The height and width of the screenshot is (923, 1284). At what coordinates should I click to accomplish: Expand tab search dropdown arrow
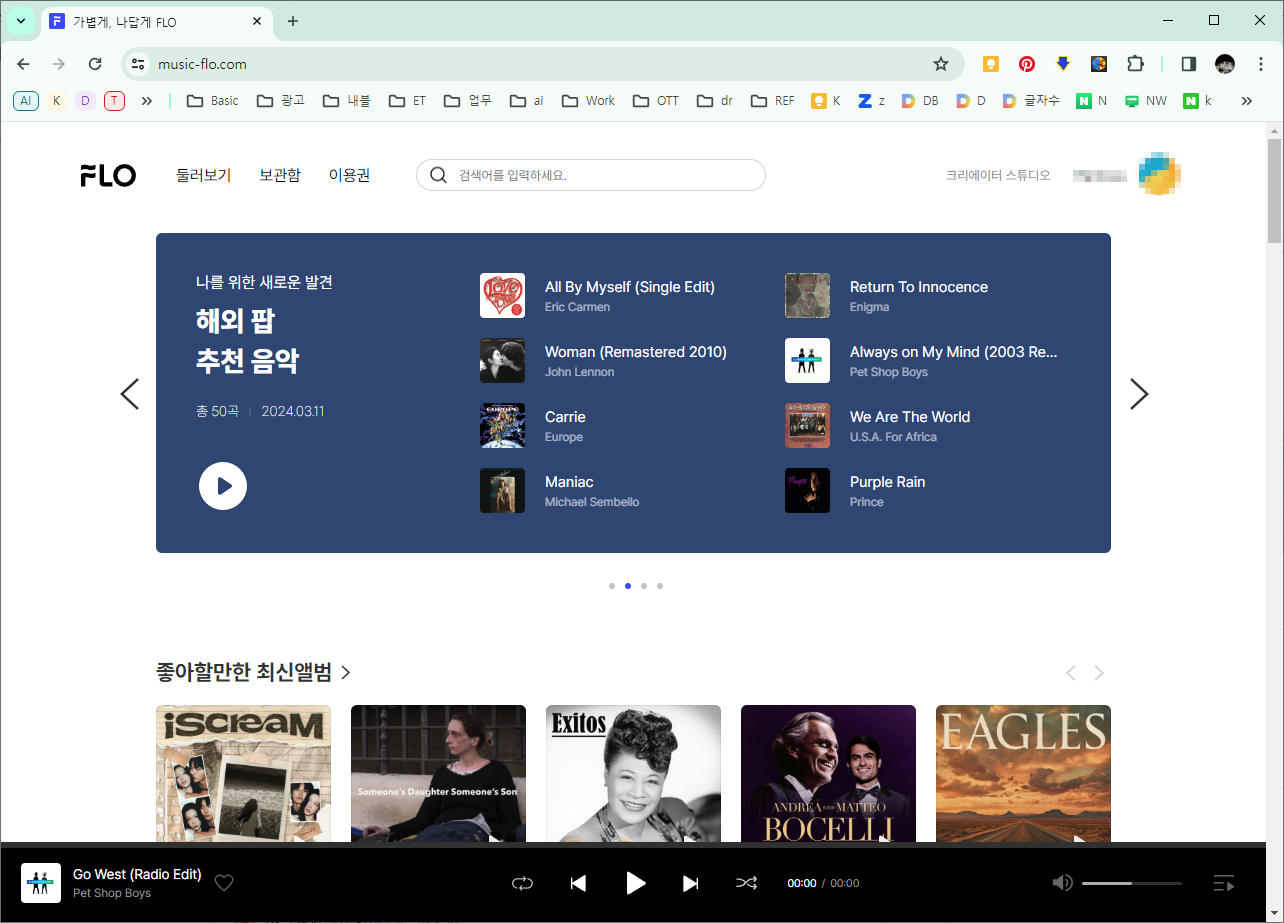pos(21,21)
